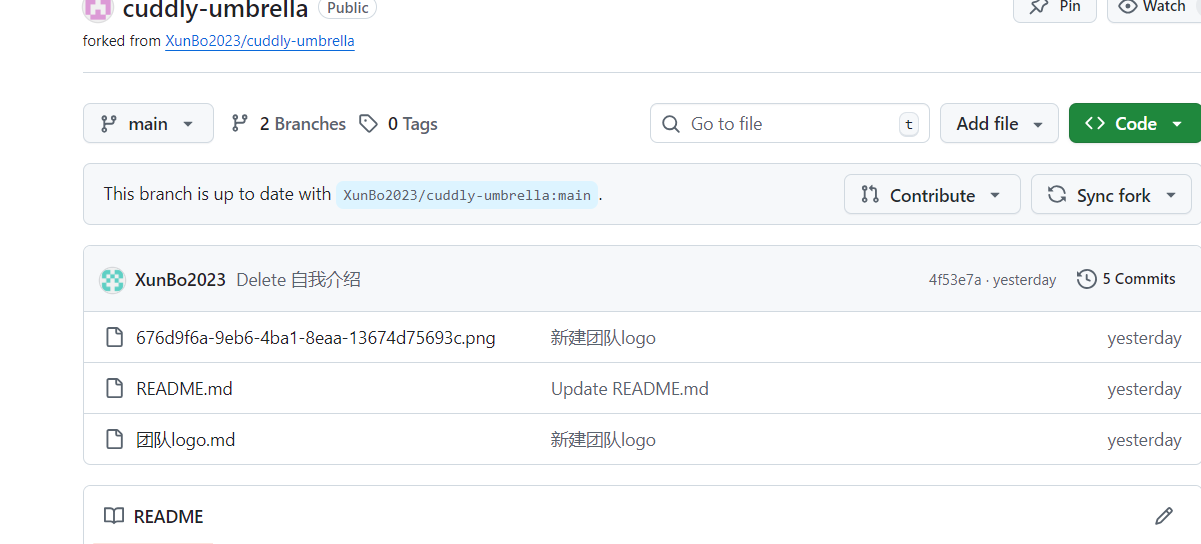Click the Pin repository button
The width and height of the screenshot is (1201, 544).
pos(1055,8)
